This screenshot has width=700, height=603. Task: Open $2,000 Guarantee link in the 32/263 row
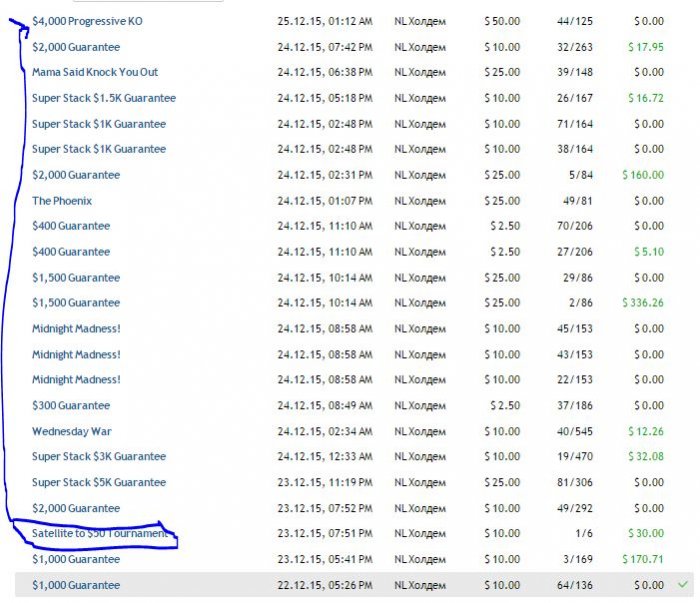tap(76, 47)
